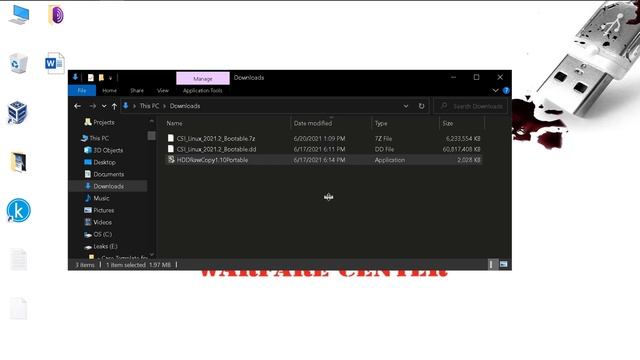Click navigation pane scrollbar thumb
The width and height of the screenshot is (640, 360).
(x=151, y=136)
